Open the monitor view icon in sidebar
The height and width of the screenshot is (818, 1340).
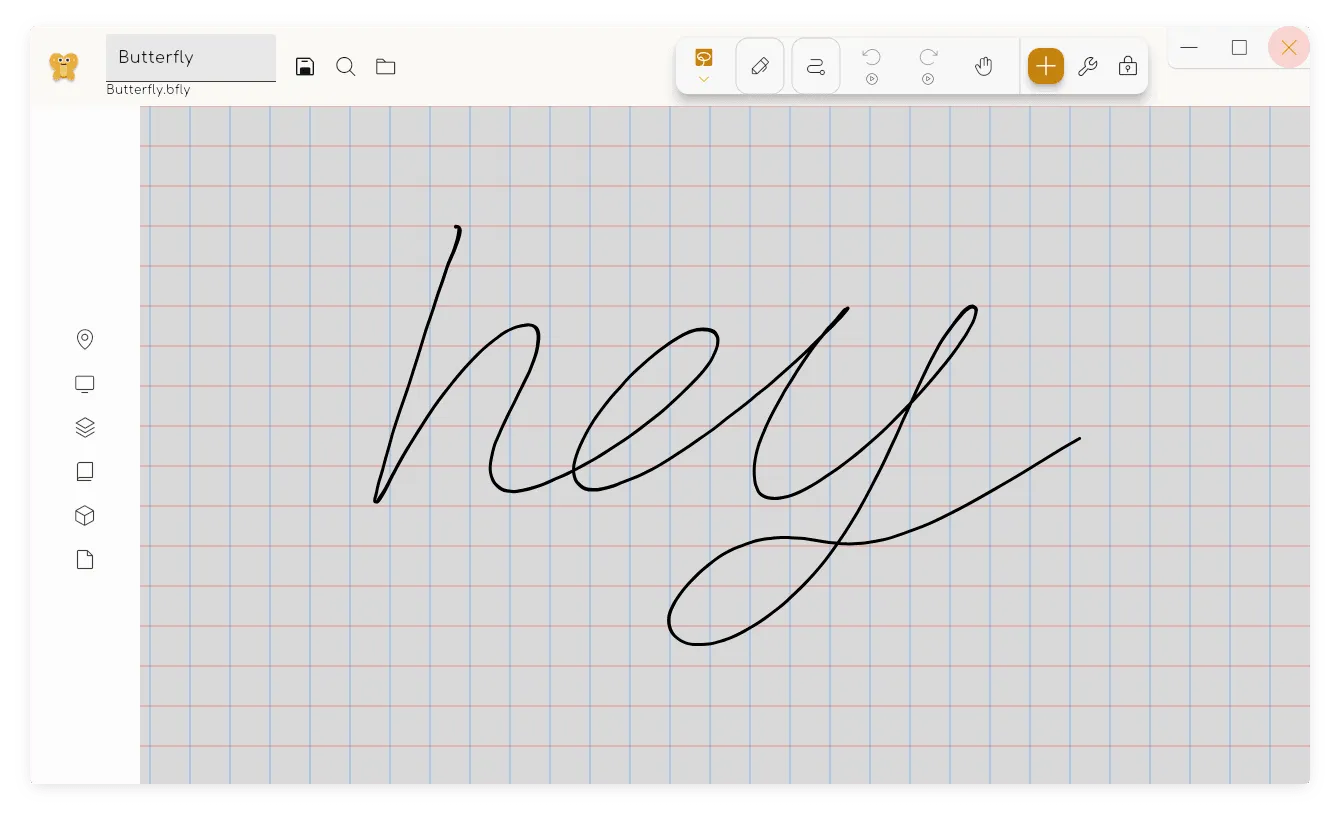(85, 384)
